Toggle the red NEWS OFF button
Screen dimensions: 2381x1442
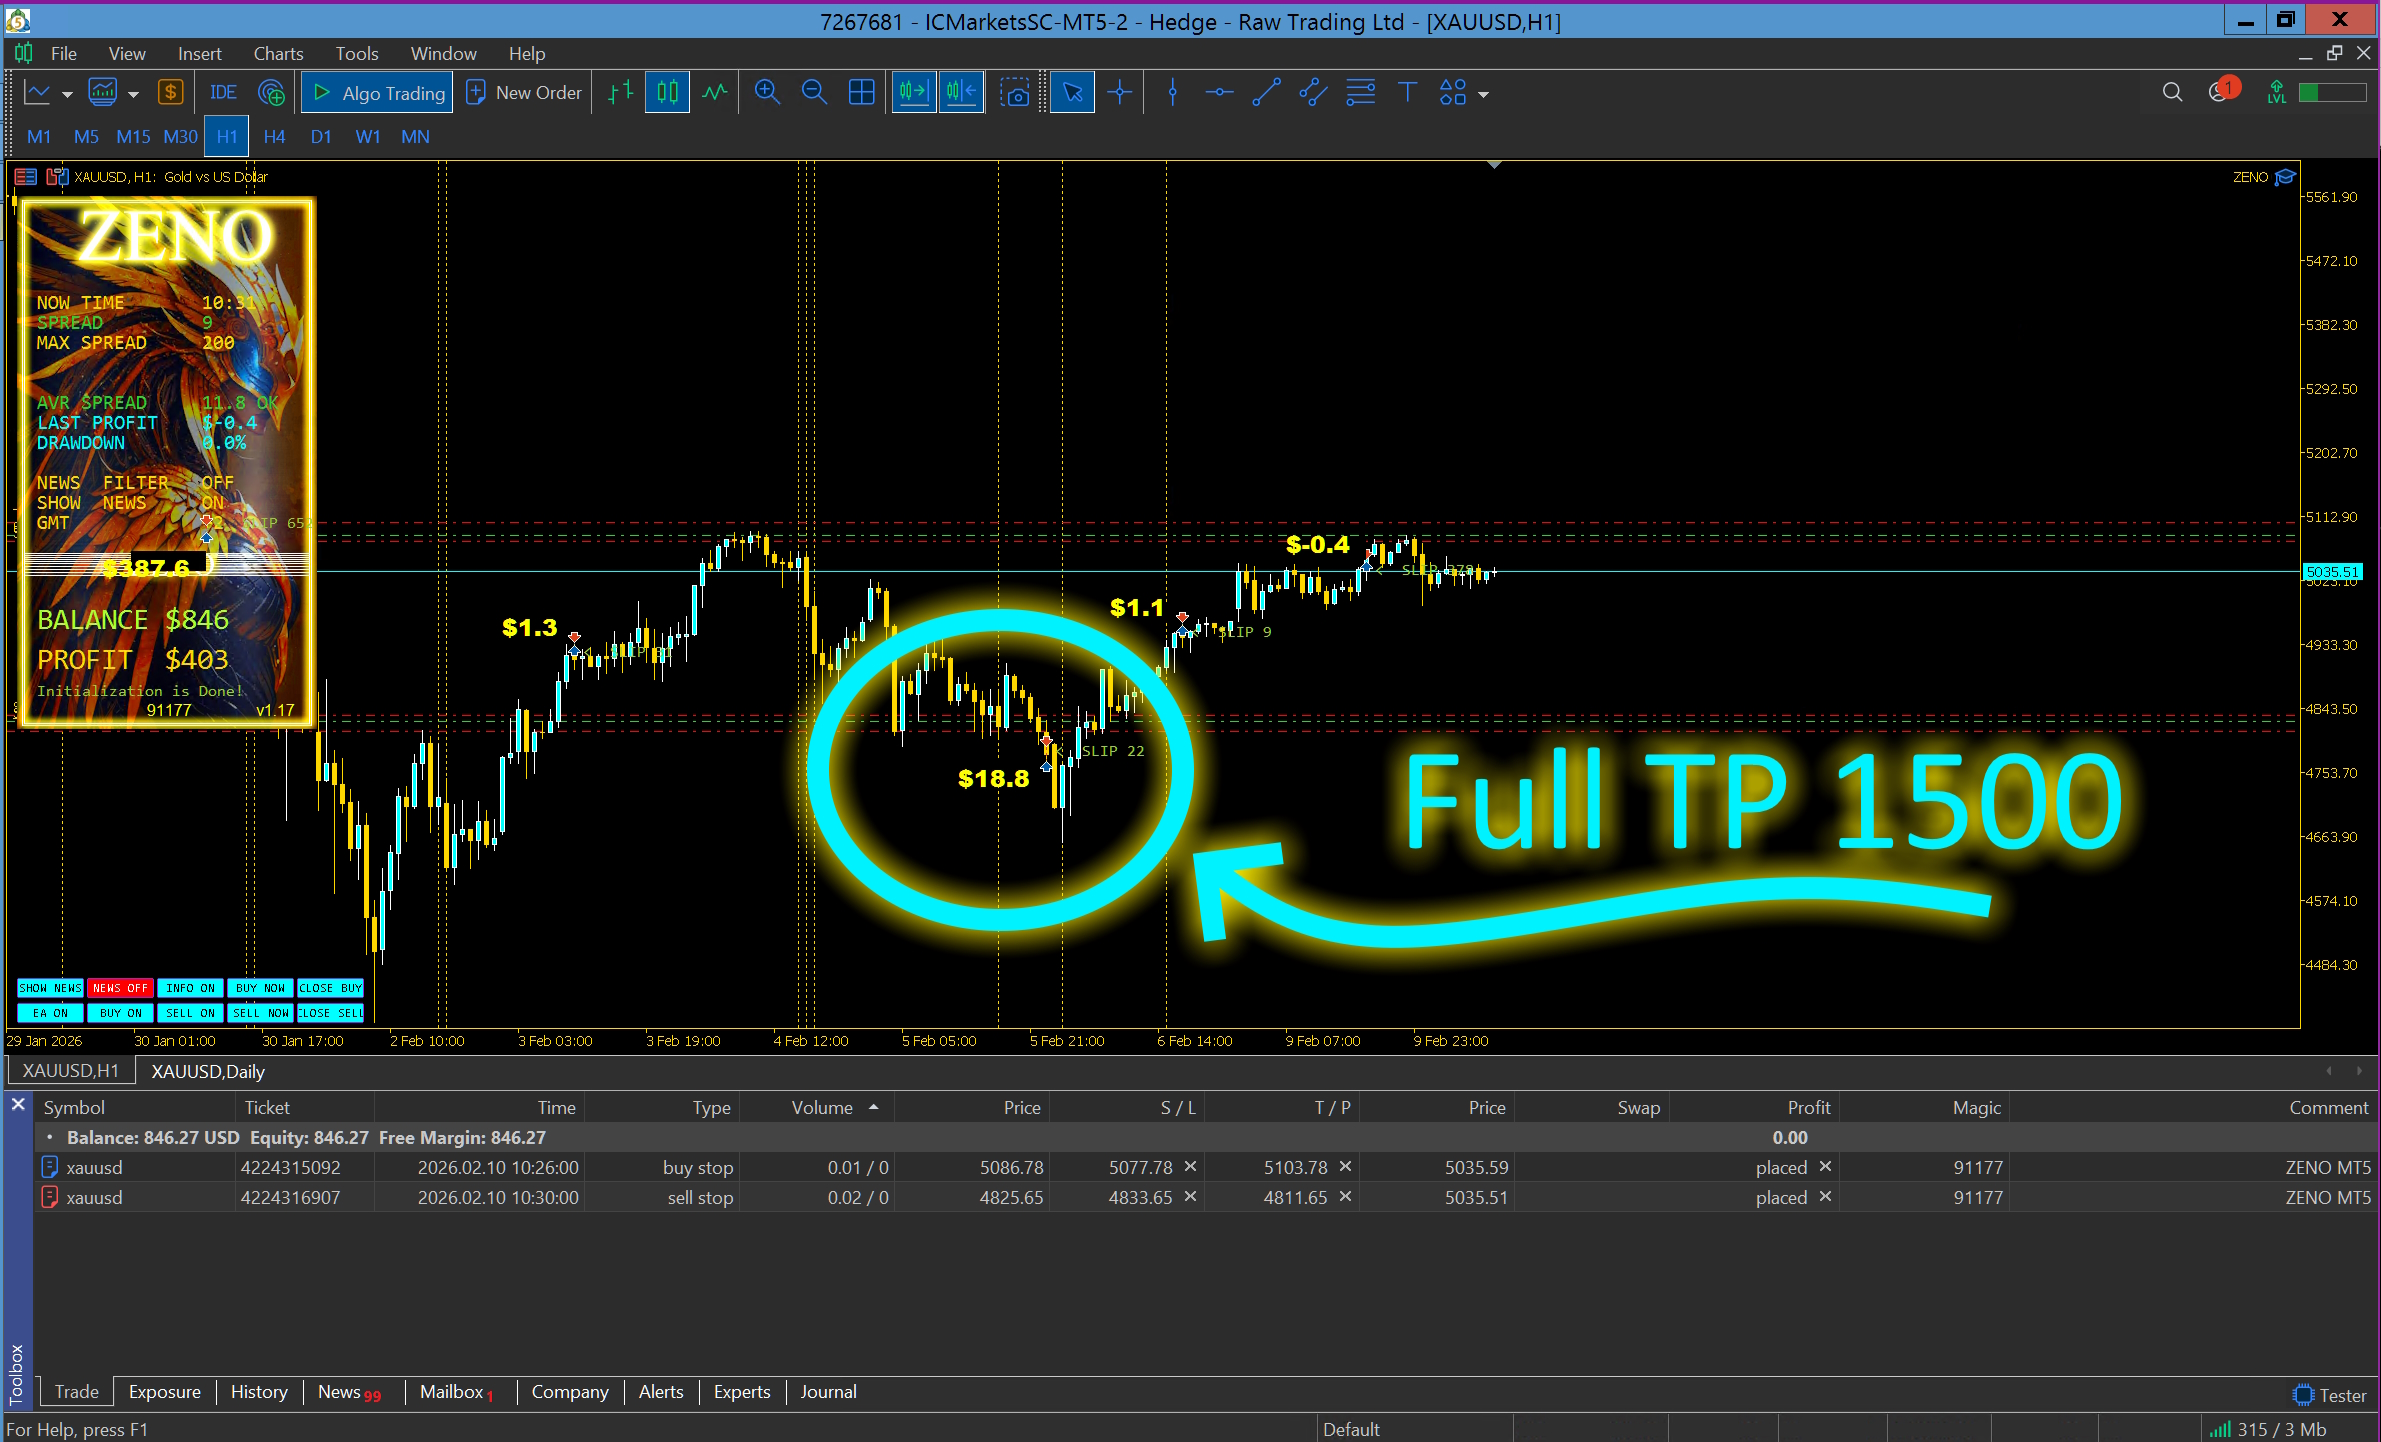point(120,988)
